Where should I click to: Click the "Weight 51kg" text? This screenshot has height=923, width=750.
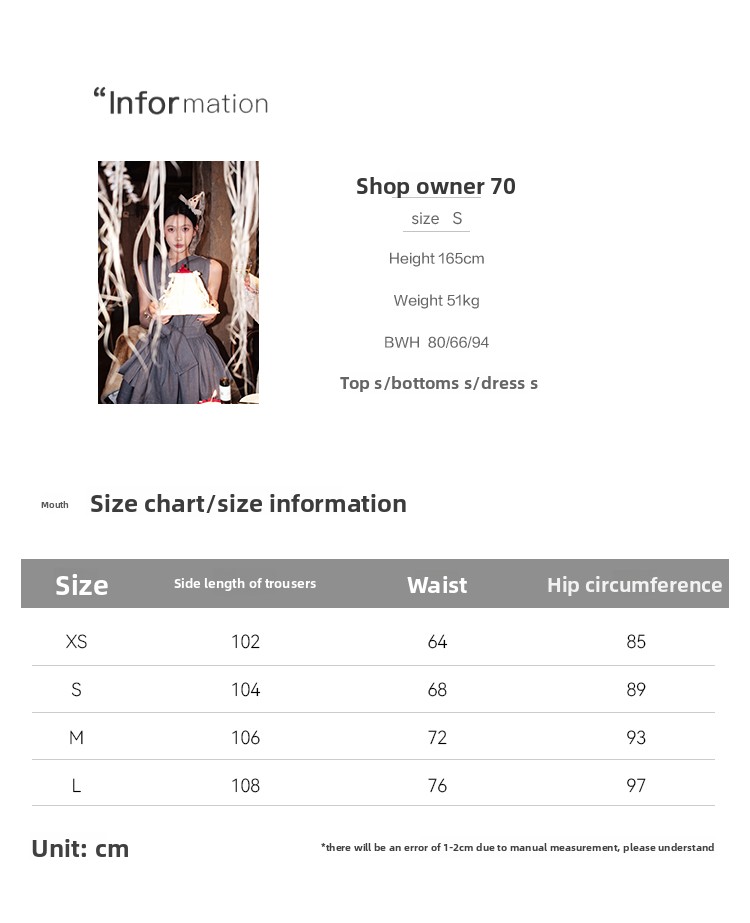click(436, 301)
